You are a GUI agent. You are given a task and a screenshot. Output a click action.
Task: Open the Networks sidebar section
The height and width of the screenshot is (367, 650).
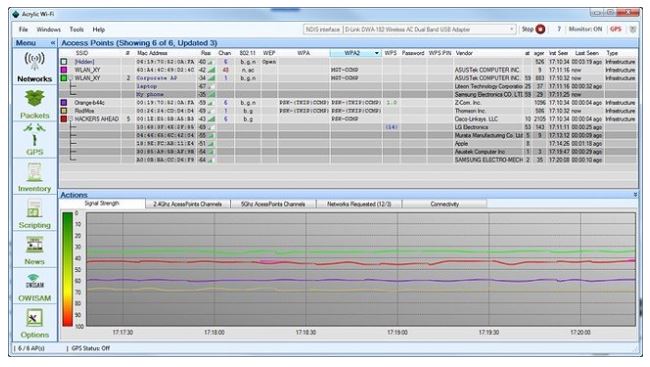(x=34, y=67)
